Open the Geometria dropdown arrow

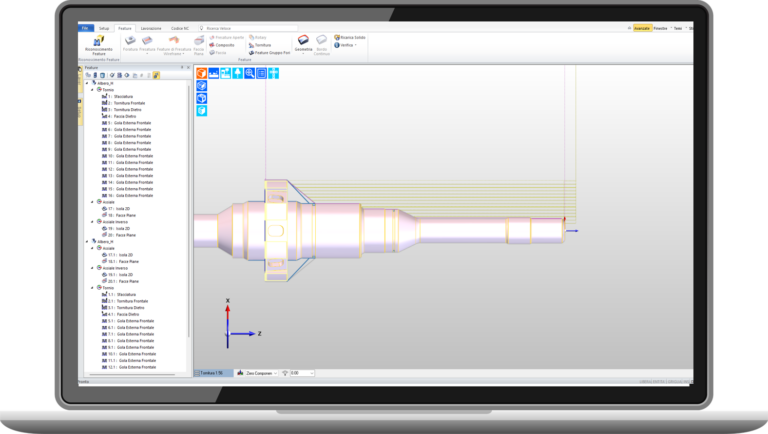(x=303, y=53)
